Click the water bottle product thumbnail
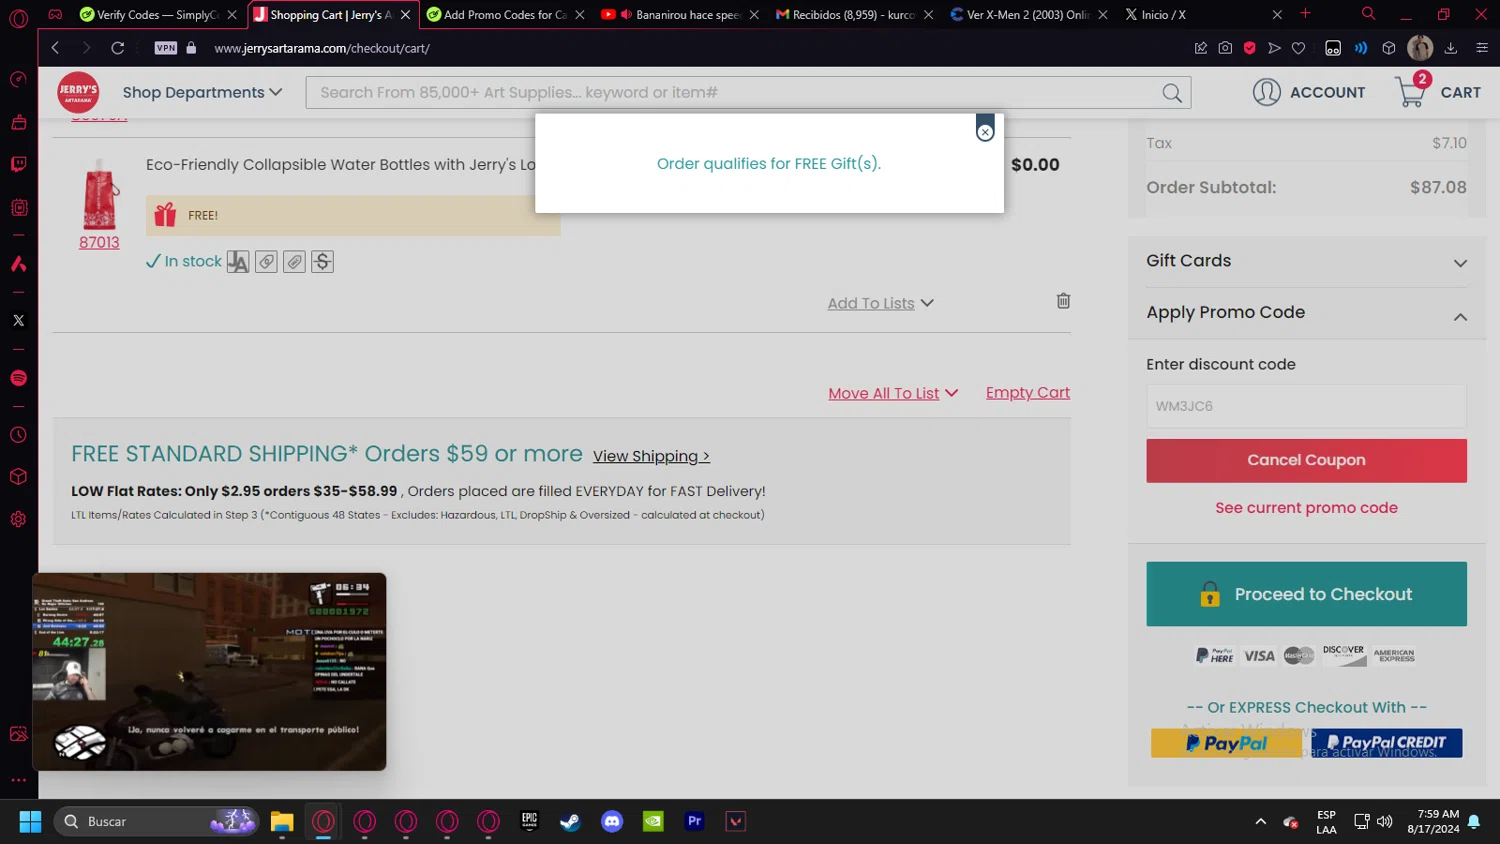Viewport: 1500px width, 844px height. [x=99, y=194]
